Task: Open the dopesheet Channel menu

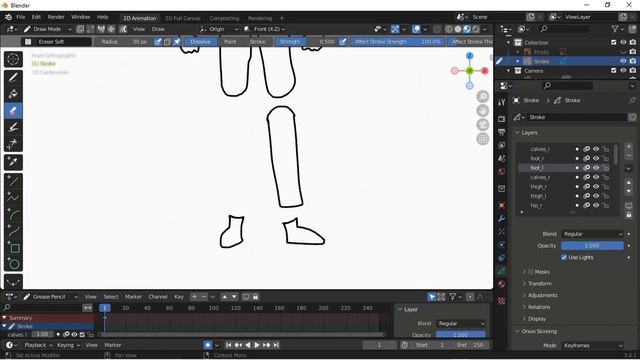Action: [x=158, y=297]
